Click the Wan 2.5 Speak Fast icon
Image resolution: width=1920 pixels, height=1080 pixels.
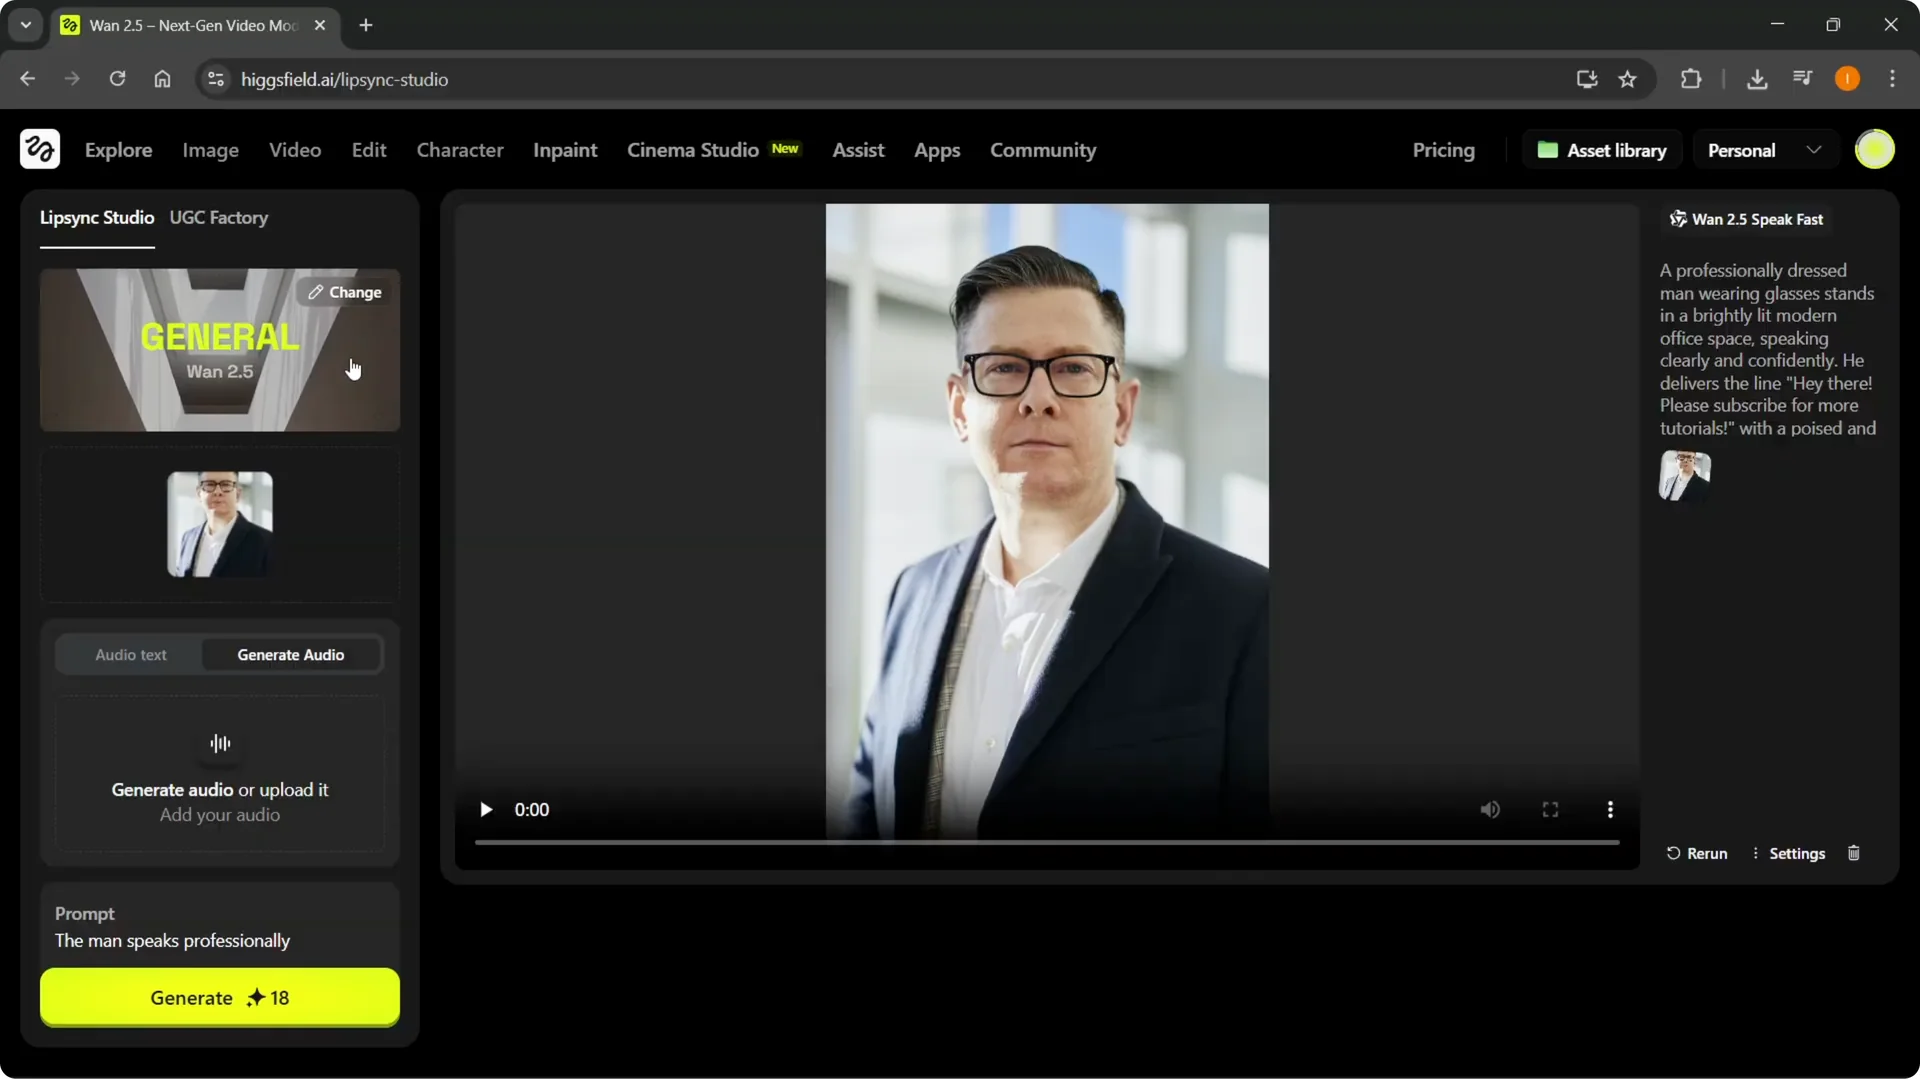[1677, 219]
